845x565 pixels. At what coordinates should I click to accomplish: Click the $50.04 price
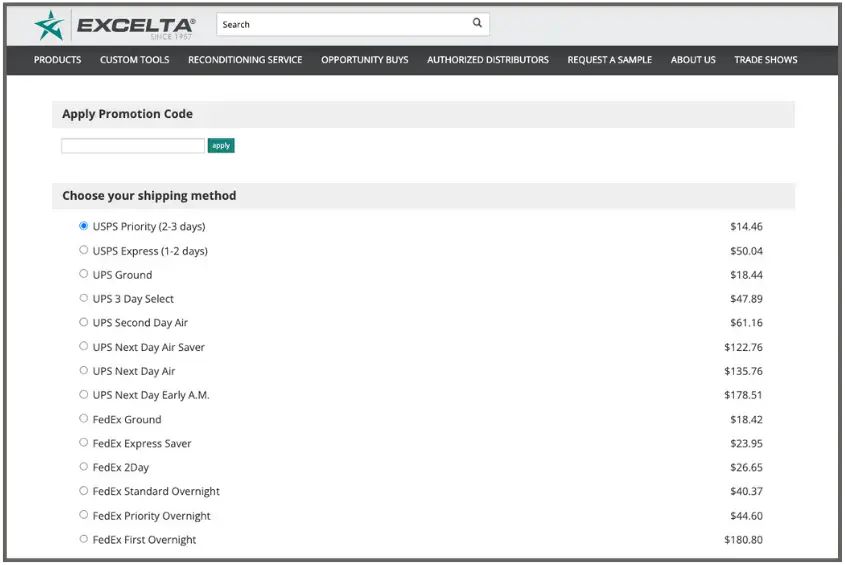coord(746,251)
